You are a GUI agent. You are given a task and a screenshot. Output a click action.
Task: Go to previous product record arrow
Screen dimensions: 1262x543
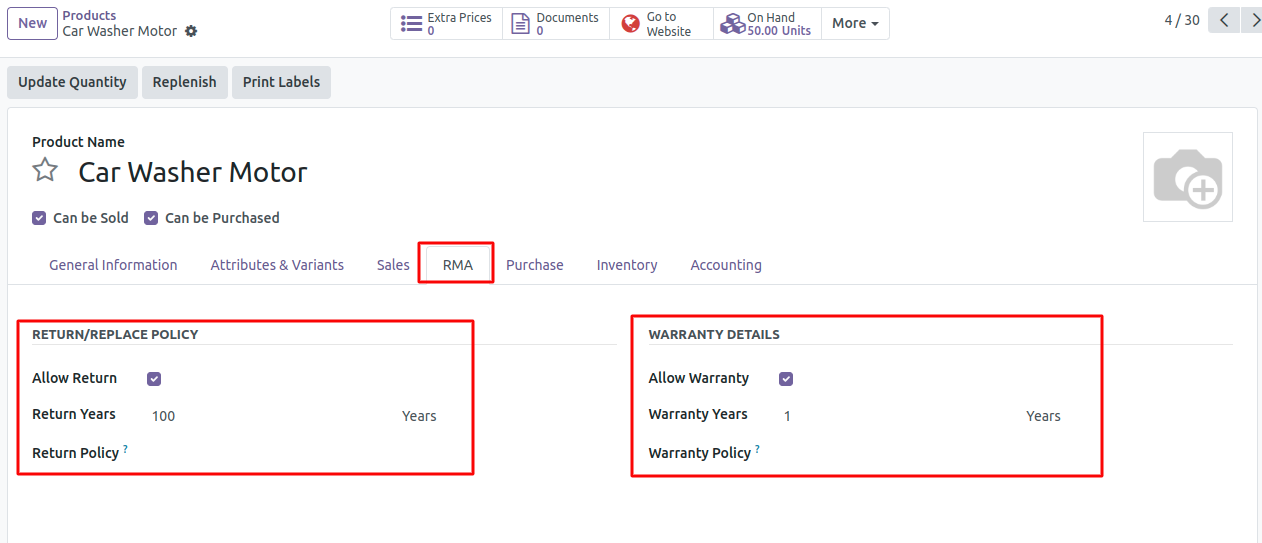coord(1224,20)
